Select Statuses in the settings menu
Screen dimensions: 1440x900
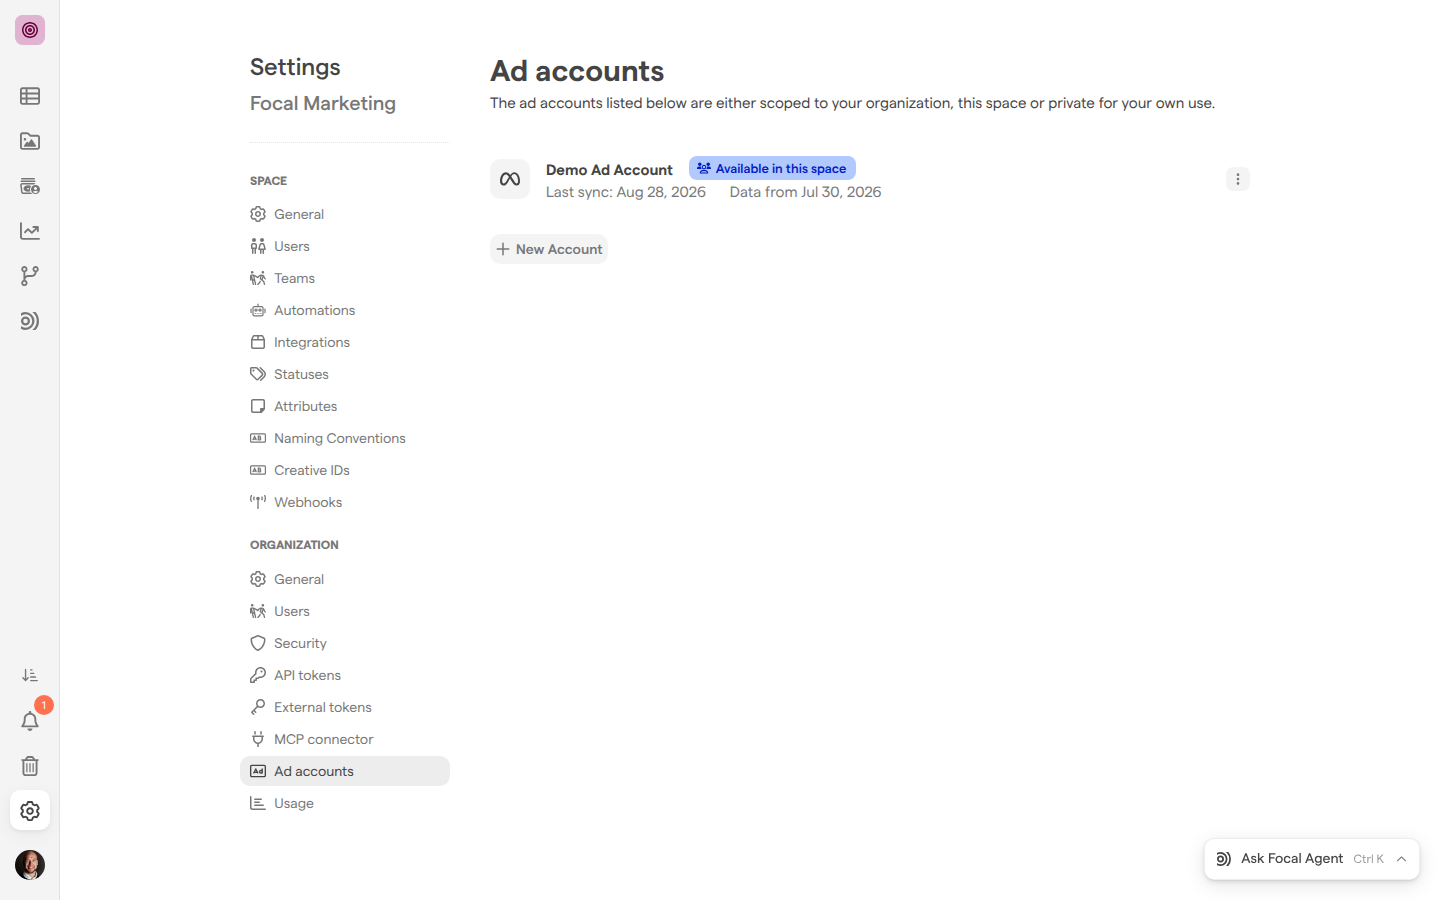click(345, 374)
